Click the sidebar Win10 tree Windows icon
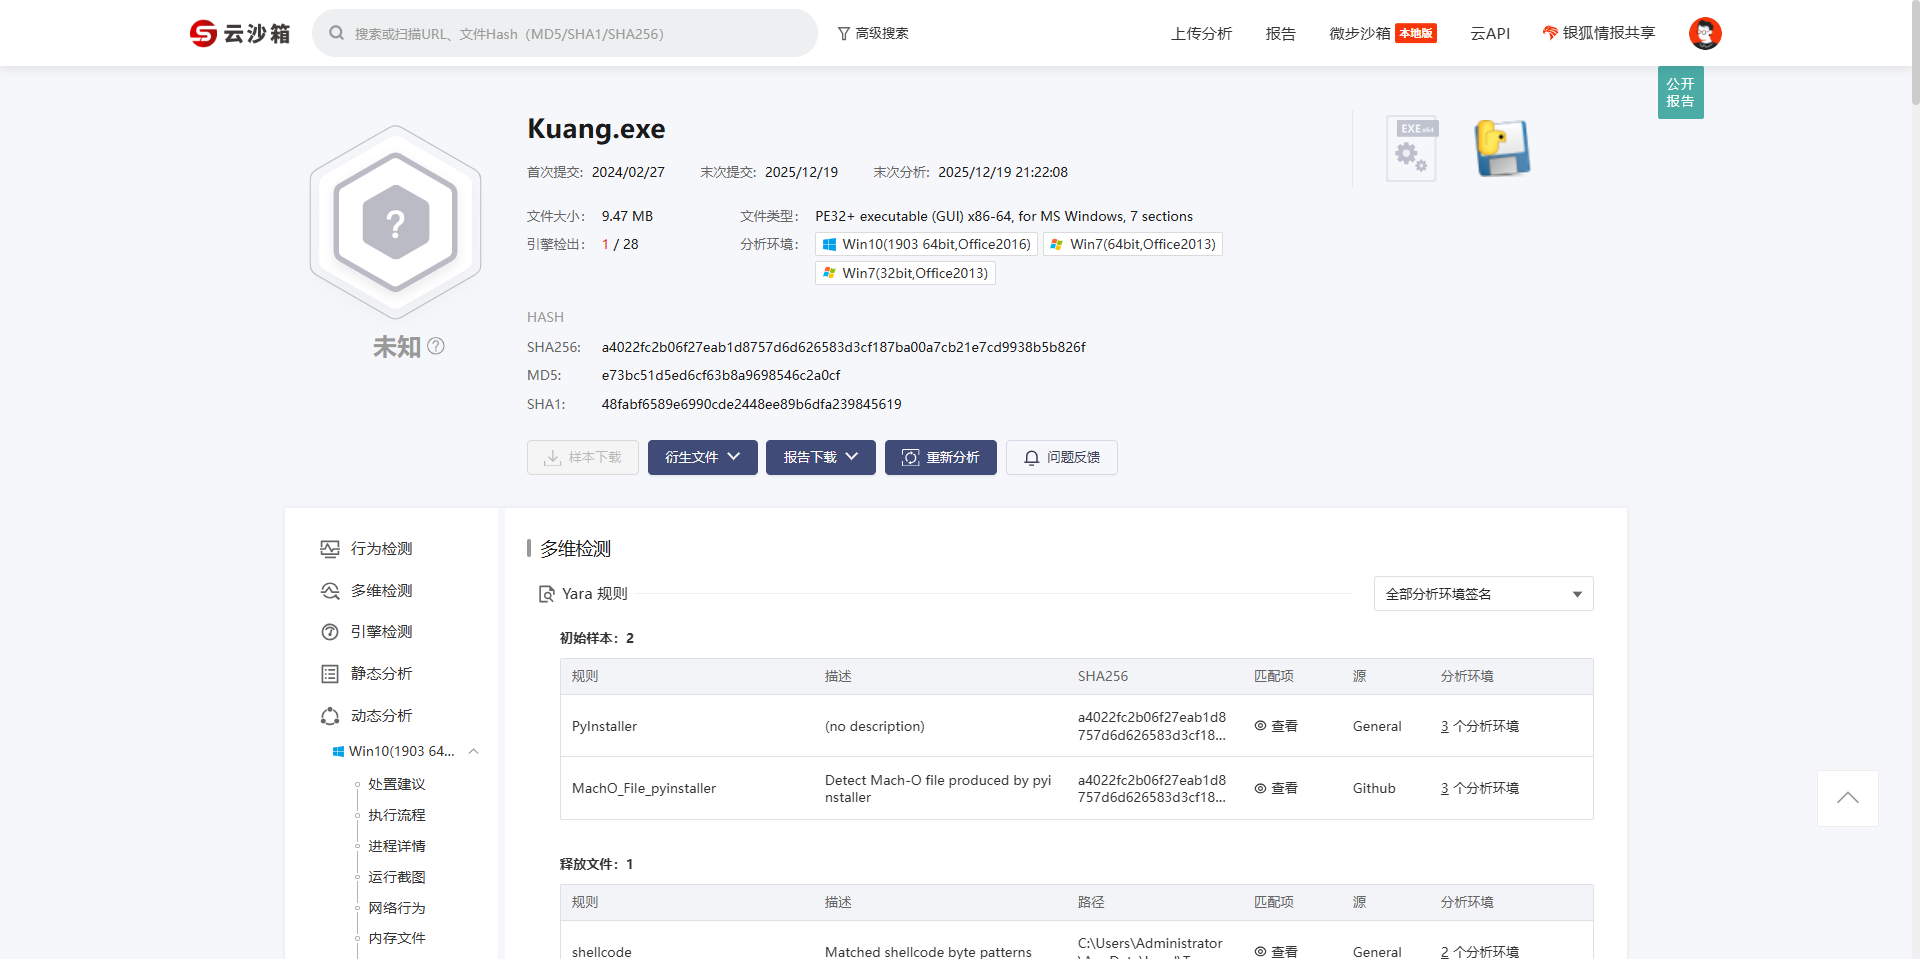 pyautogui.click(x=338, y=752)
